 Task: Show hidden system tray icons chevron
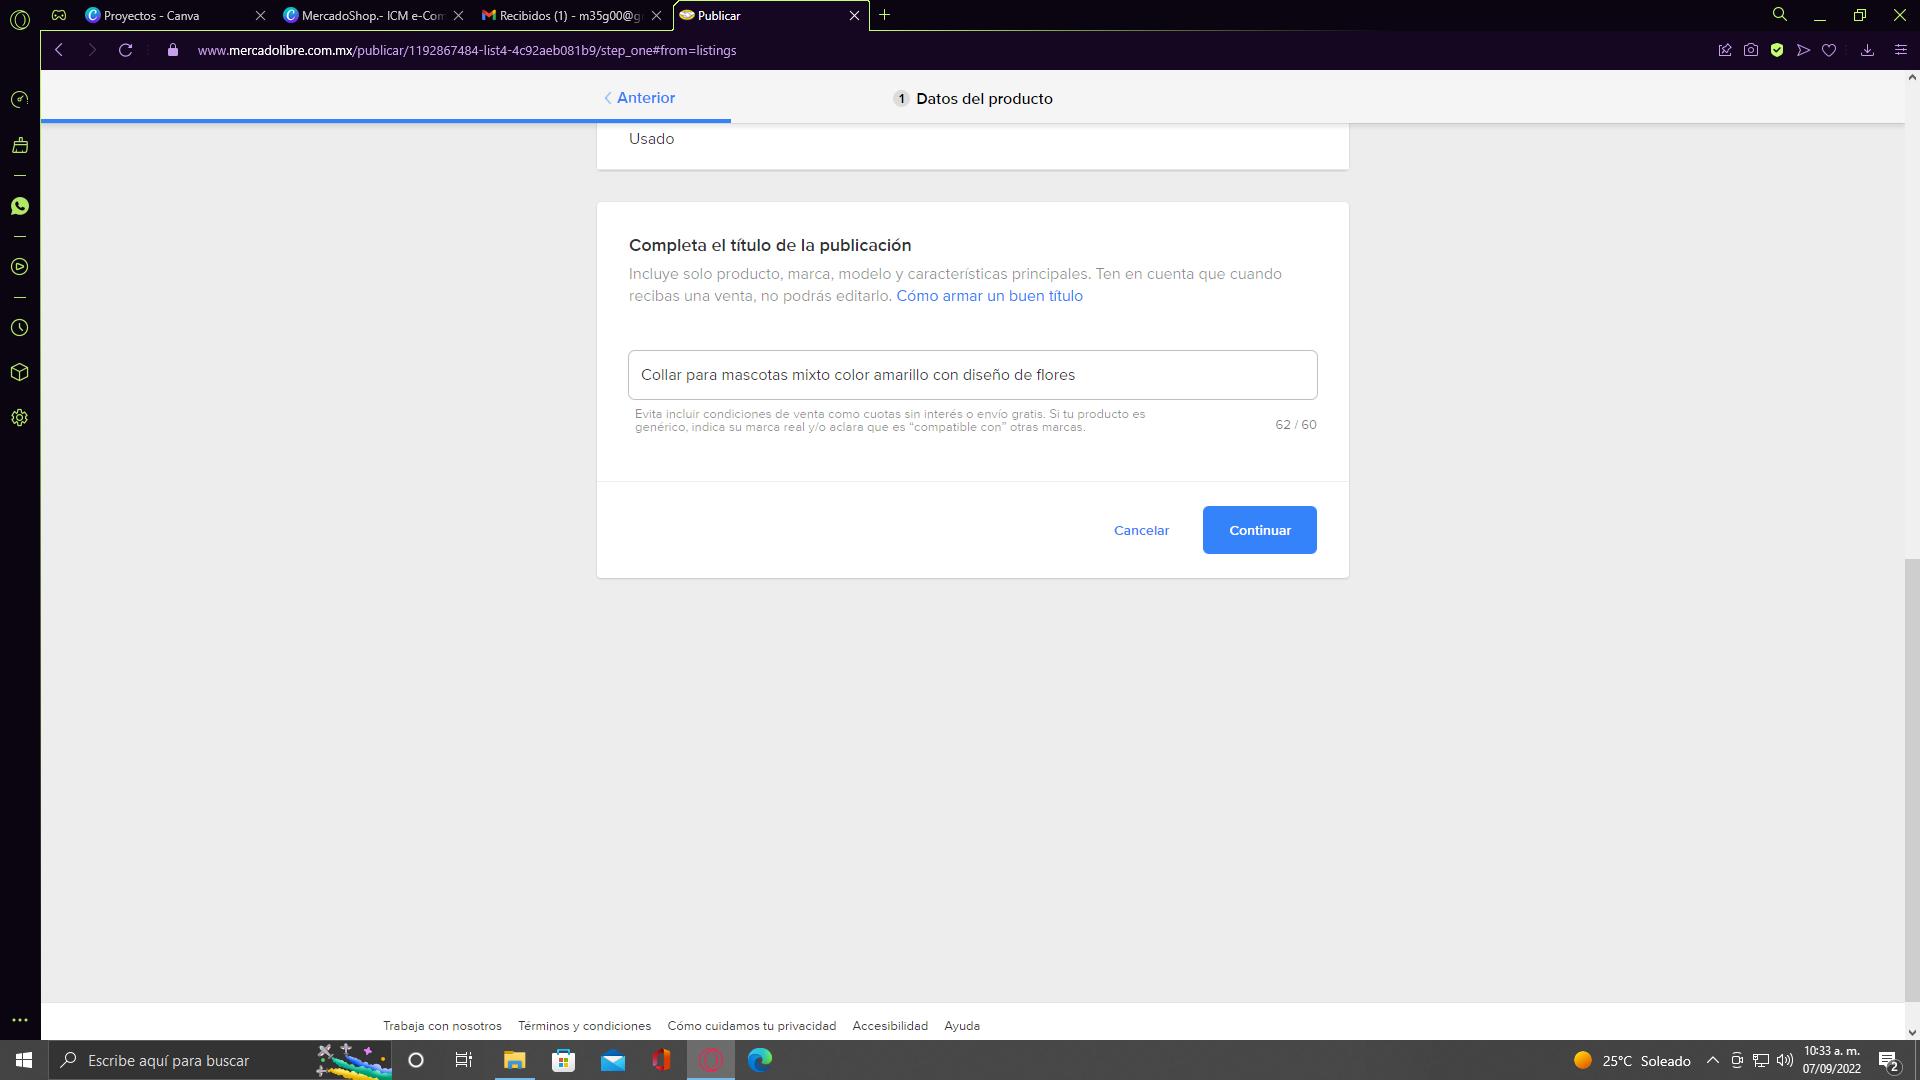[x=1712, y=1060]
